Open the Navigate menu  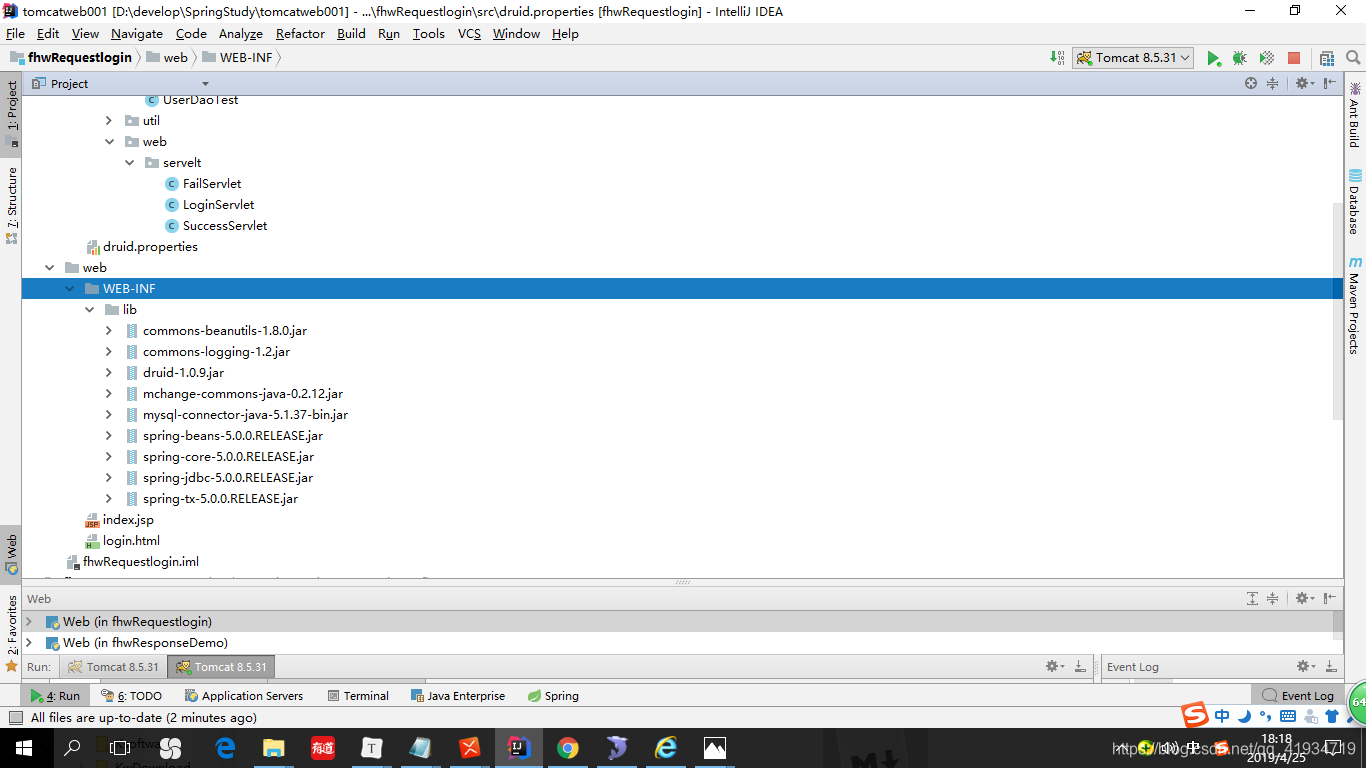pyautogui.click(x=136, y=33)
